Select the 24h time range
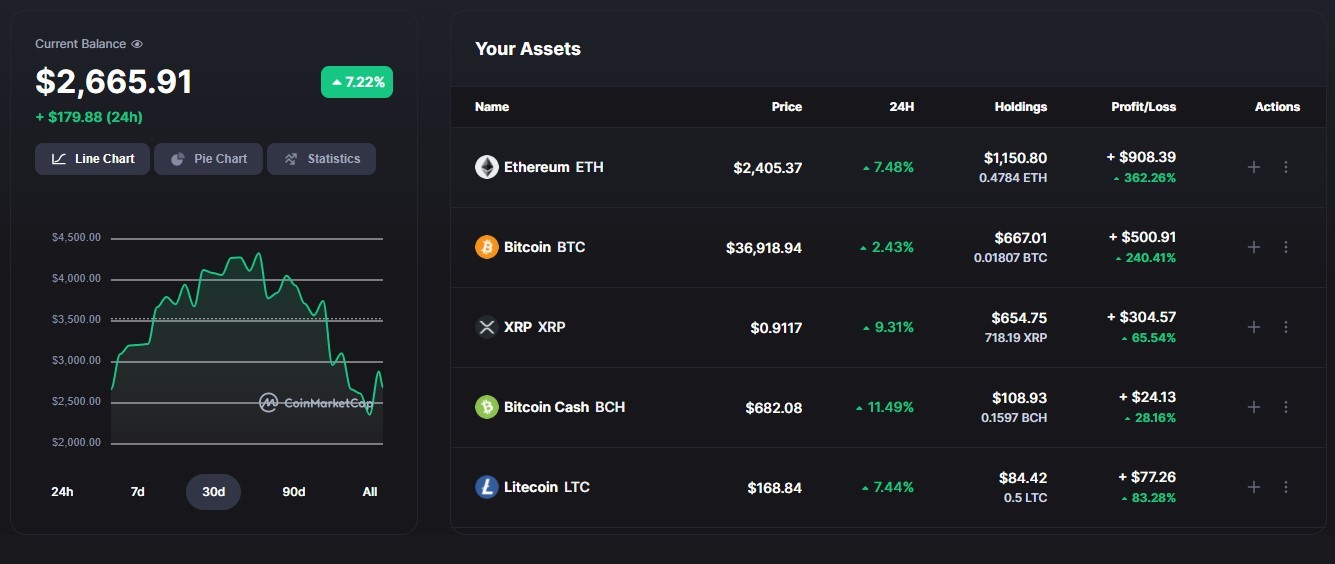The height and width of the screenshot is (564, 1335). pos(62,492)
